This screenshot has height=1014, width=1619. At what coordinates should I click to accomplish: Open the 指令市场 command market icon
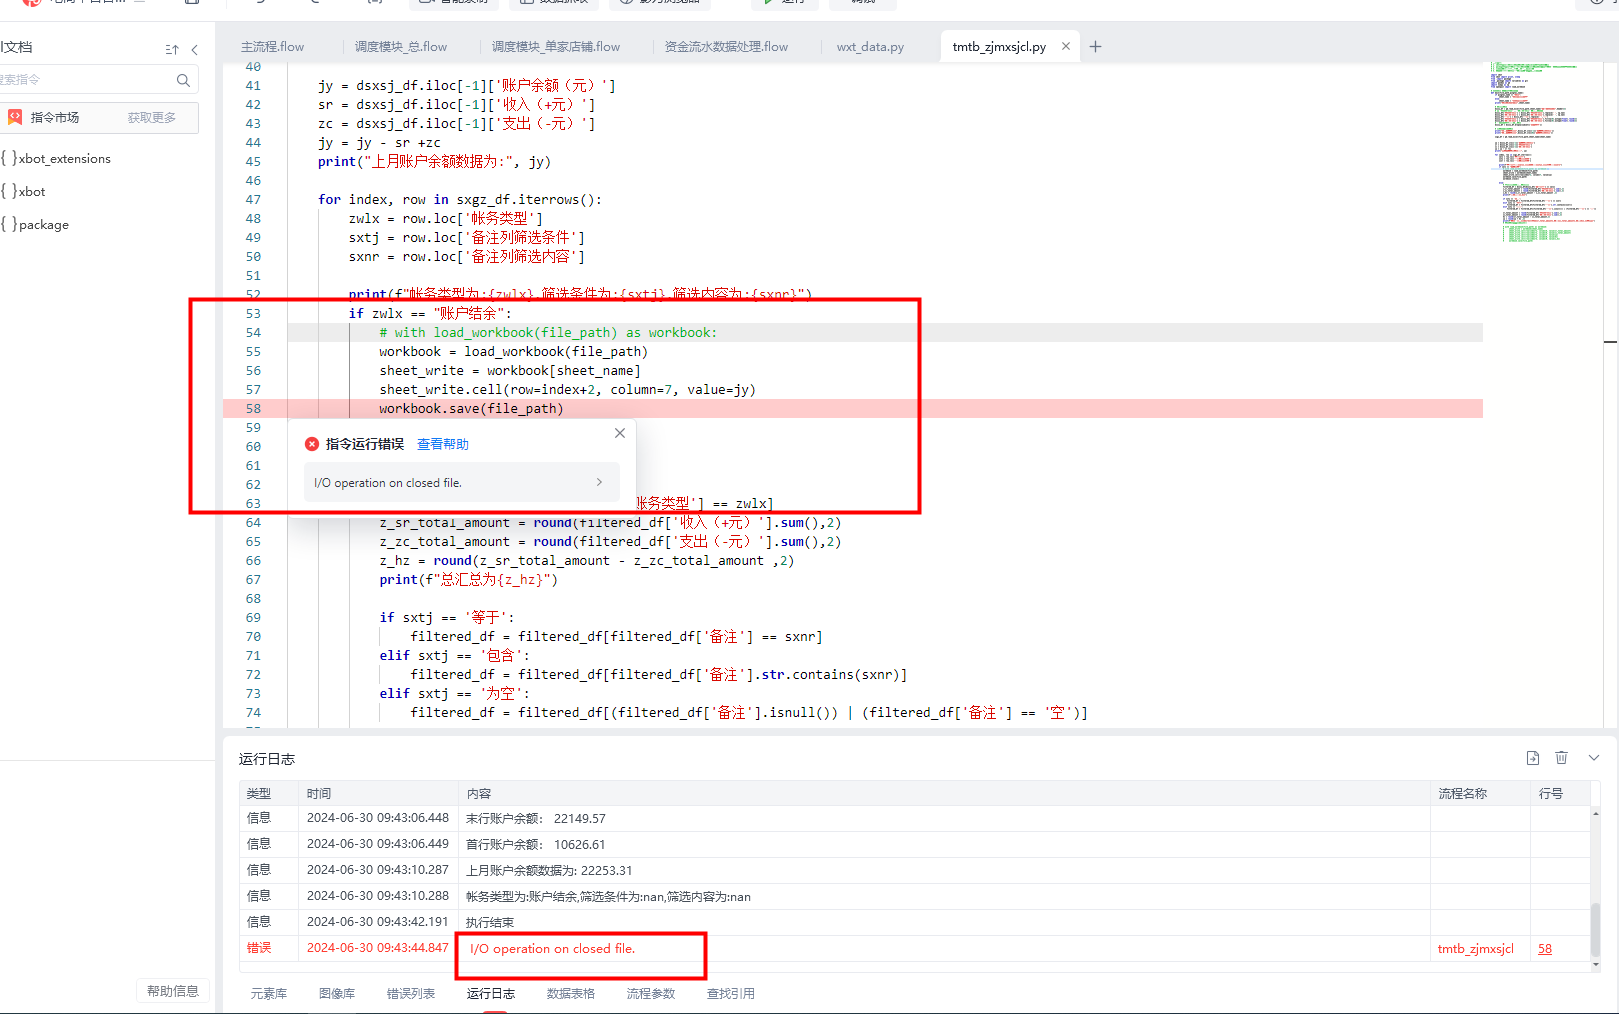pyautogui.click(x=16, y=117)
